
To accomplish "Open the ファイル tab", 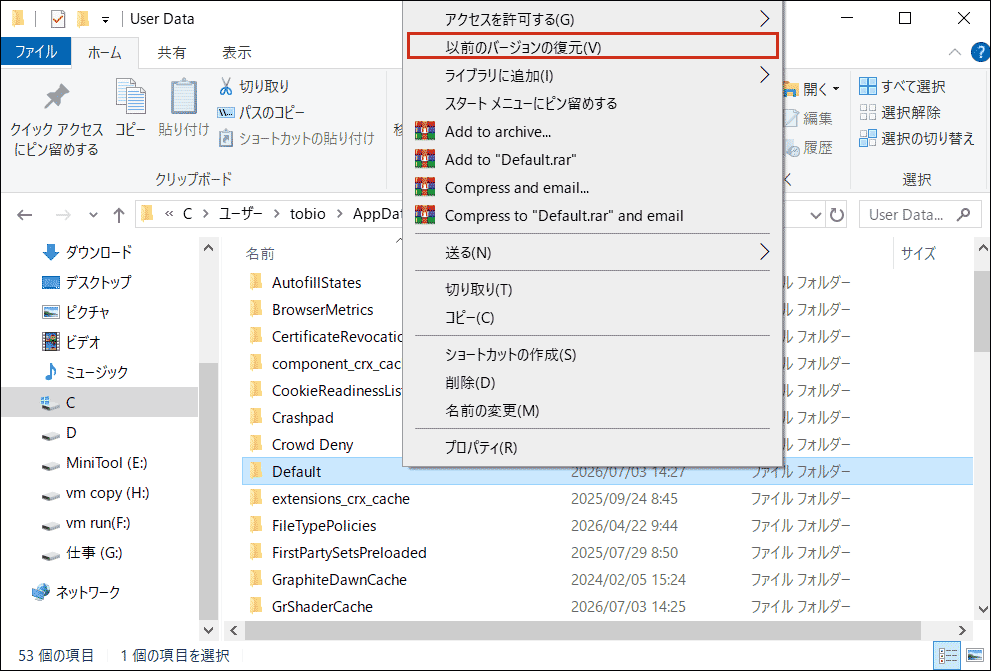I will tap(36, 52).
